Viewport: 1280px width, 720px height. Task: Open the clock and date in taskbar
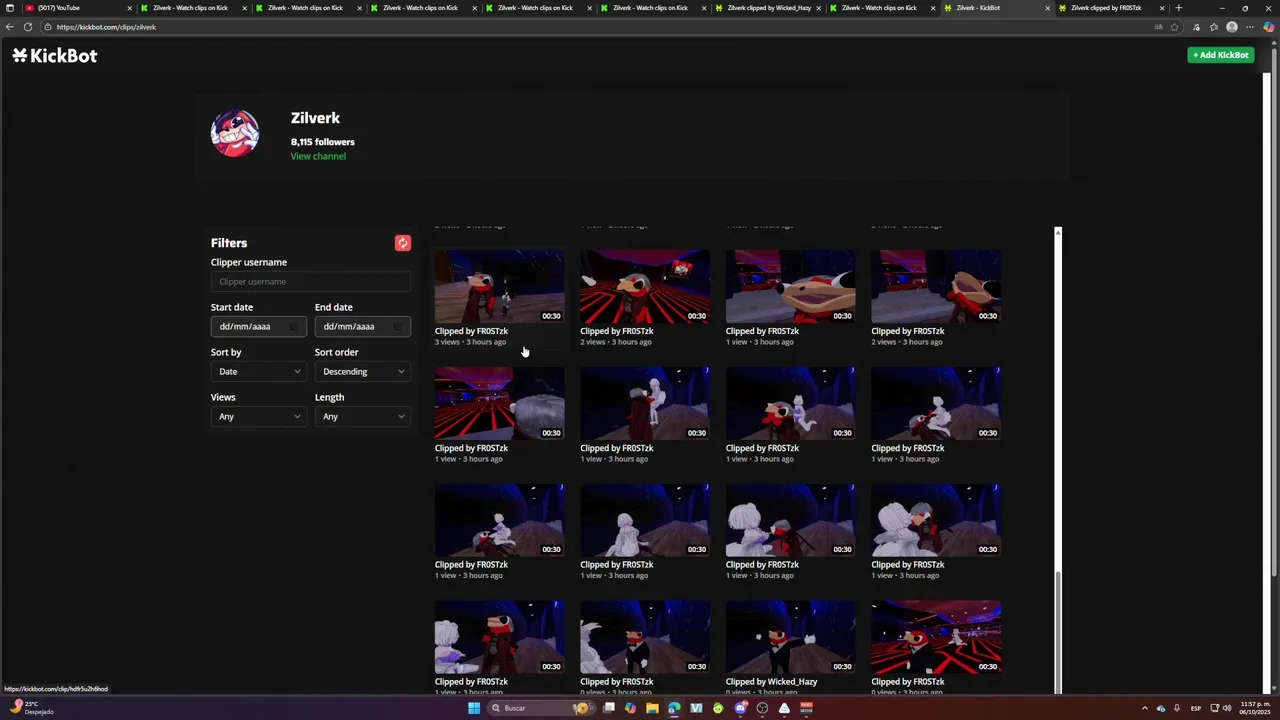coord(1254,708)
